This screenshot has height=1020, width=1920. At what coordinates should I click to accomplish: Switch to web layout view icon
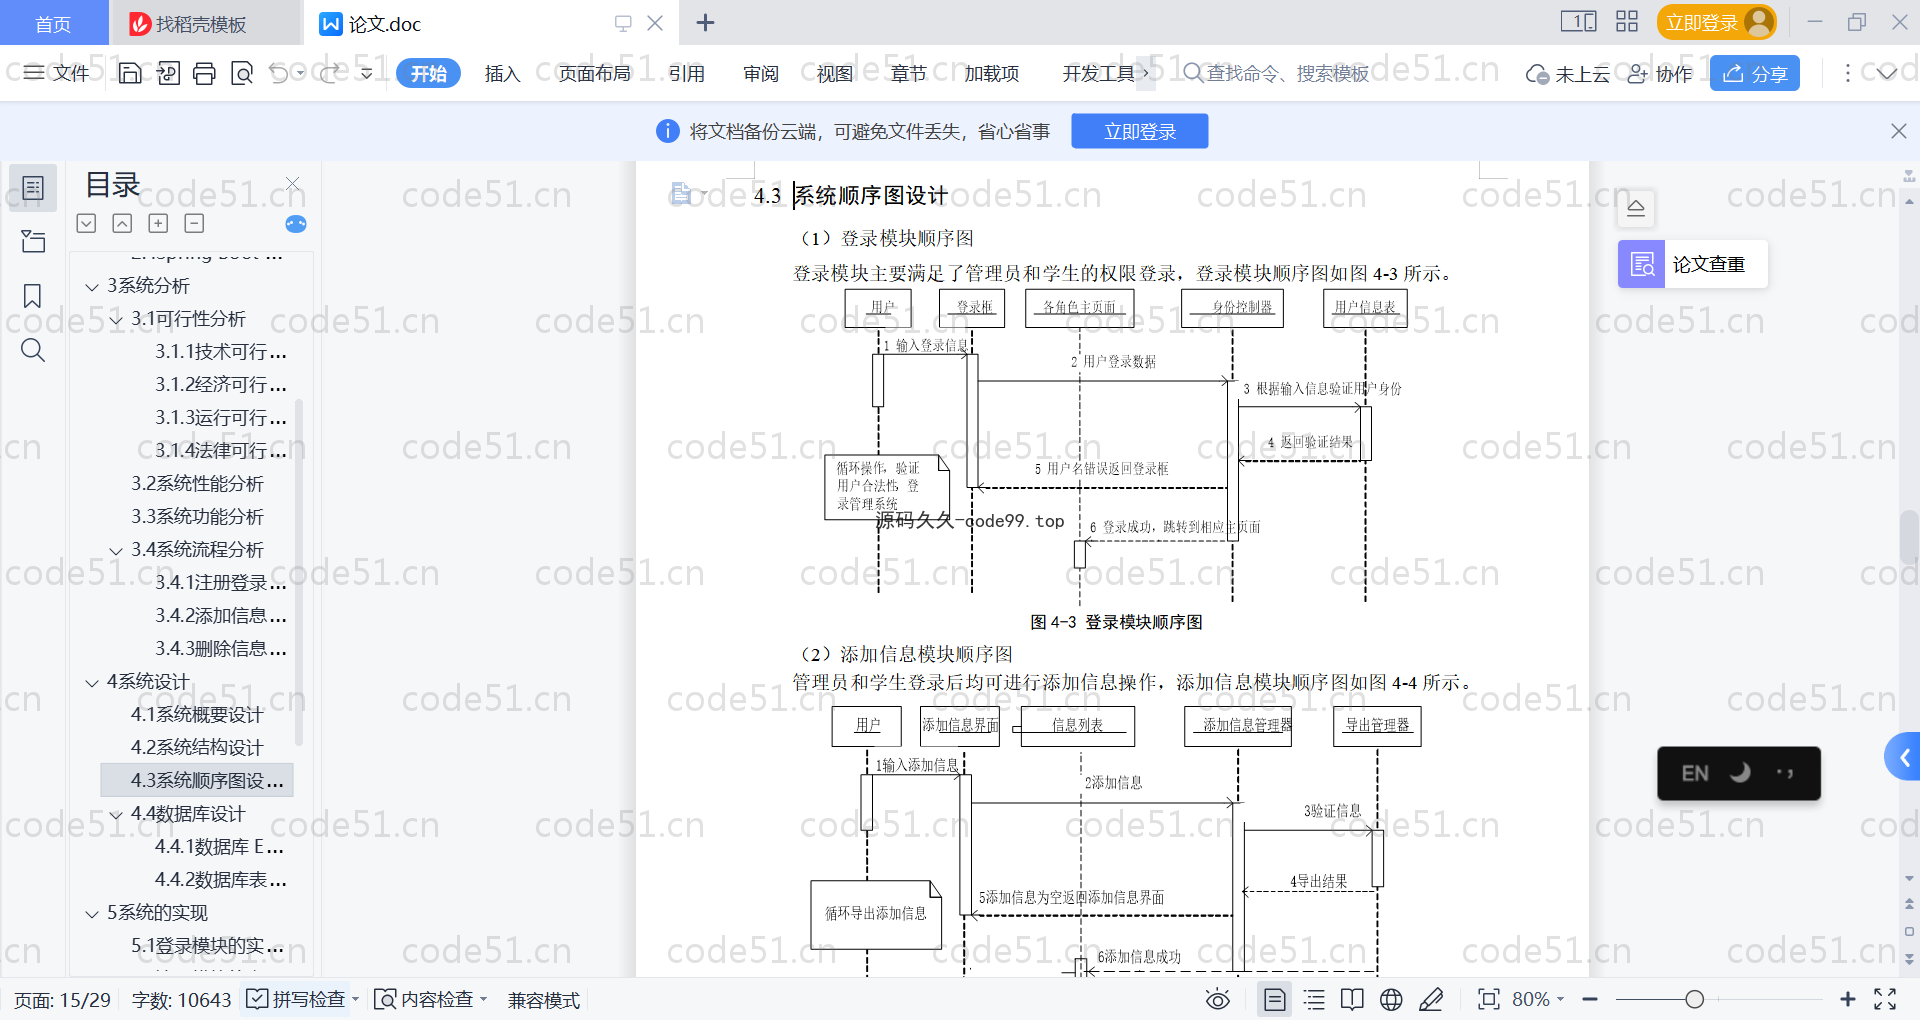click(x=1391, y=999)
